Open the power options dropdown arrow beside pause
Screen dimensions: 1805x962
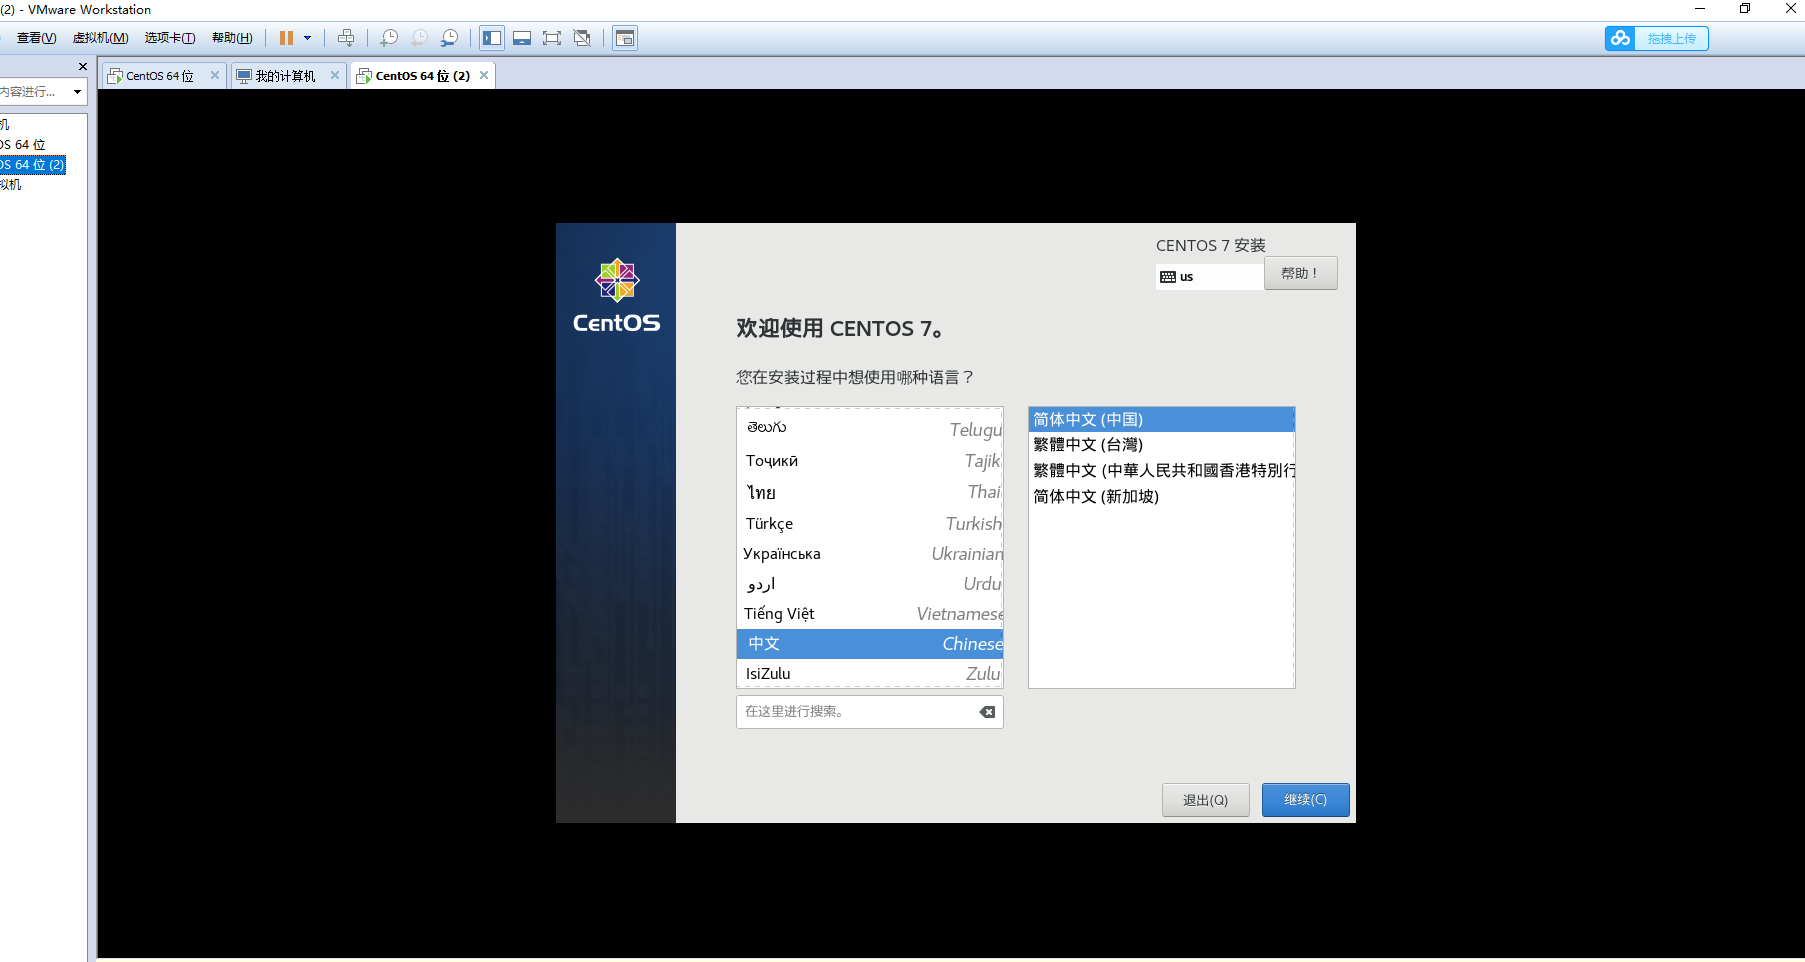pos(307,38)
